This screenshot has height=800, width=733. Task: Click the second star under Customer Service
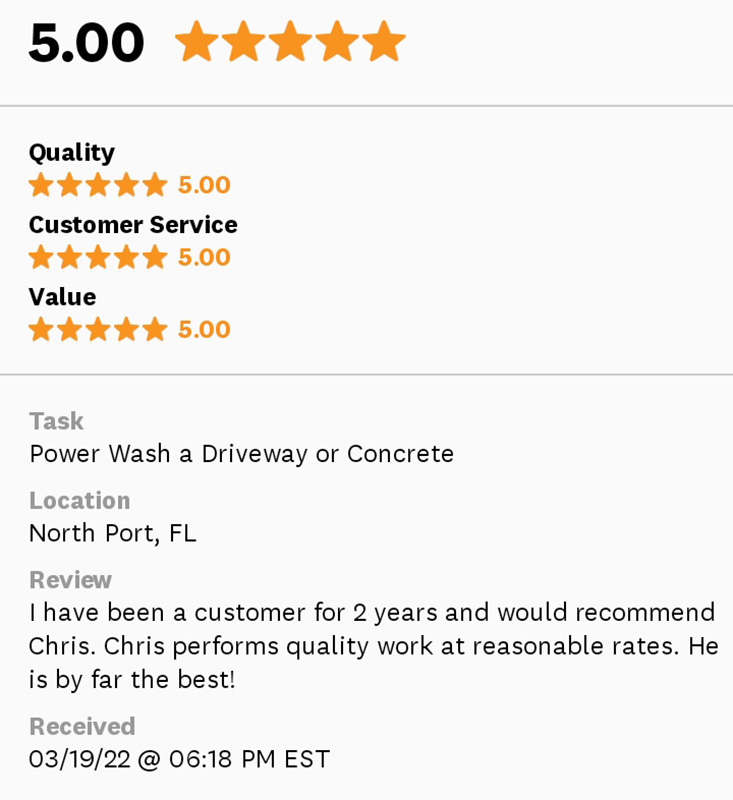[69, 257]
